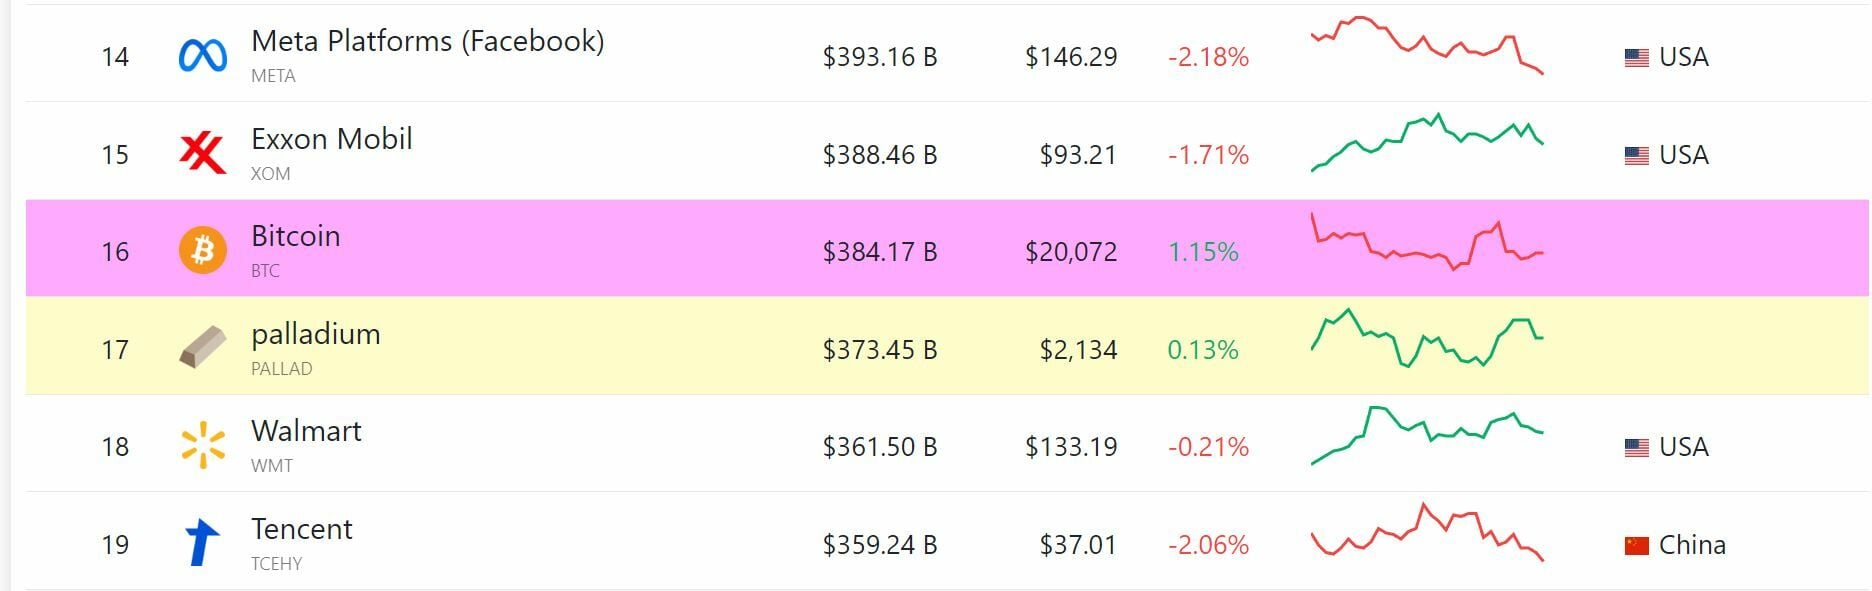Click the Bitcoin 7-day price chart

click(1427, 243)
